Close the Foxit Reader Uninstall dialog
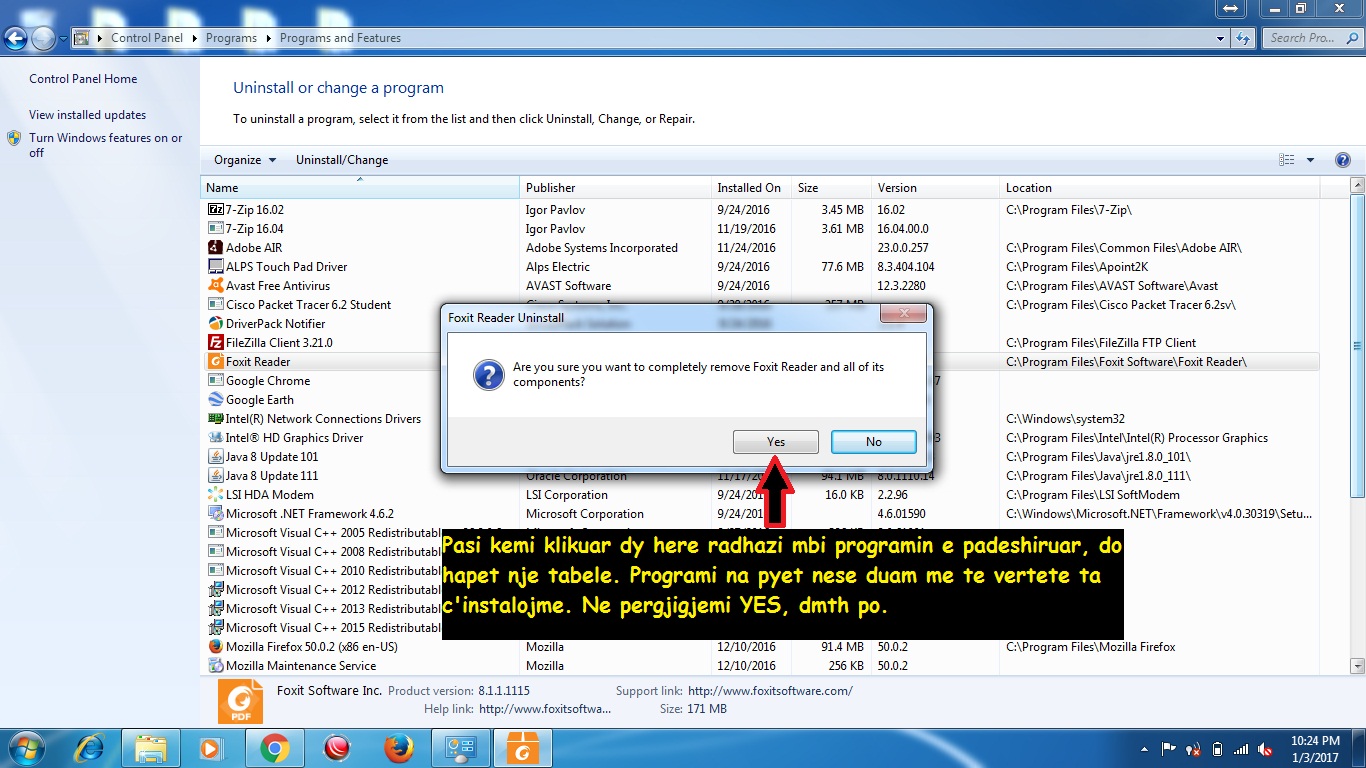1366x768 pixels. (905, 316)
